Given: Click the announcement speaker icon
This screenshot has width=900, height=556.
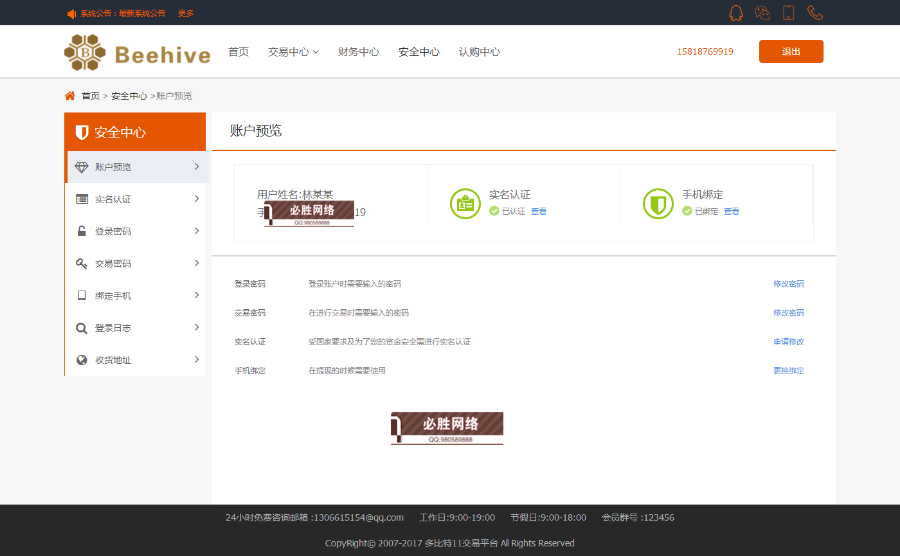Looking at the screenshot, I should tap(71, 13).
